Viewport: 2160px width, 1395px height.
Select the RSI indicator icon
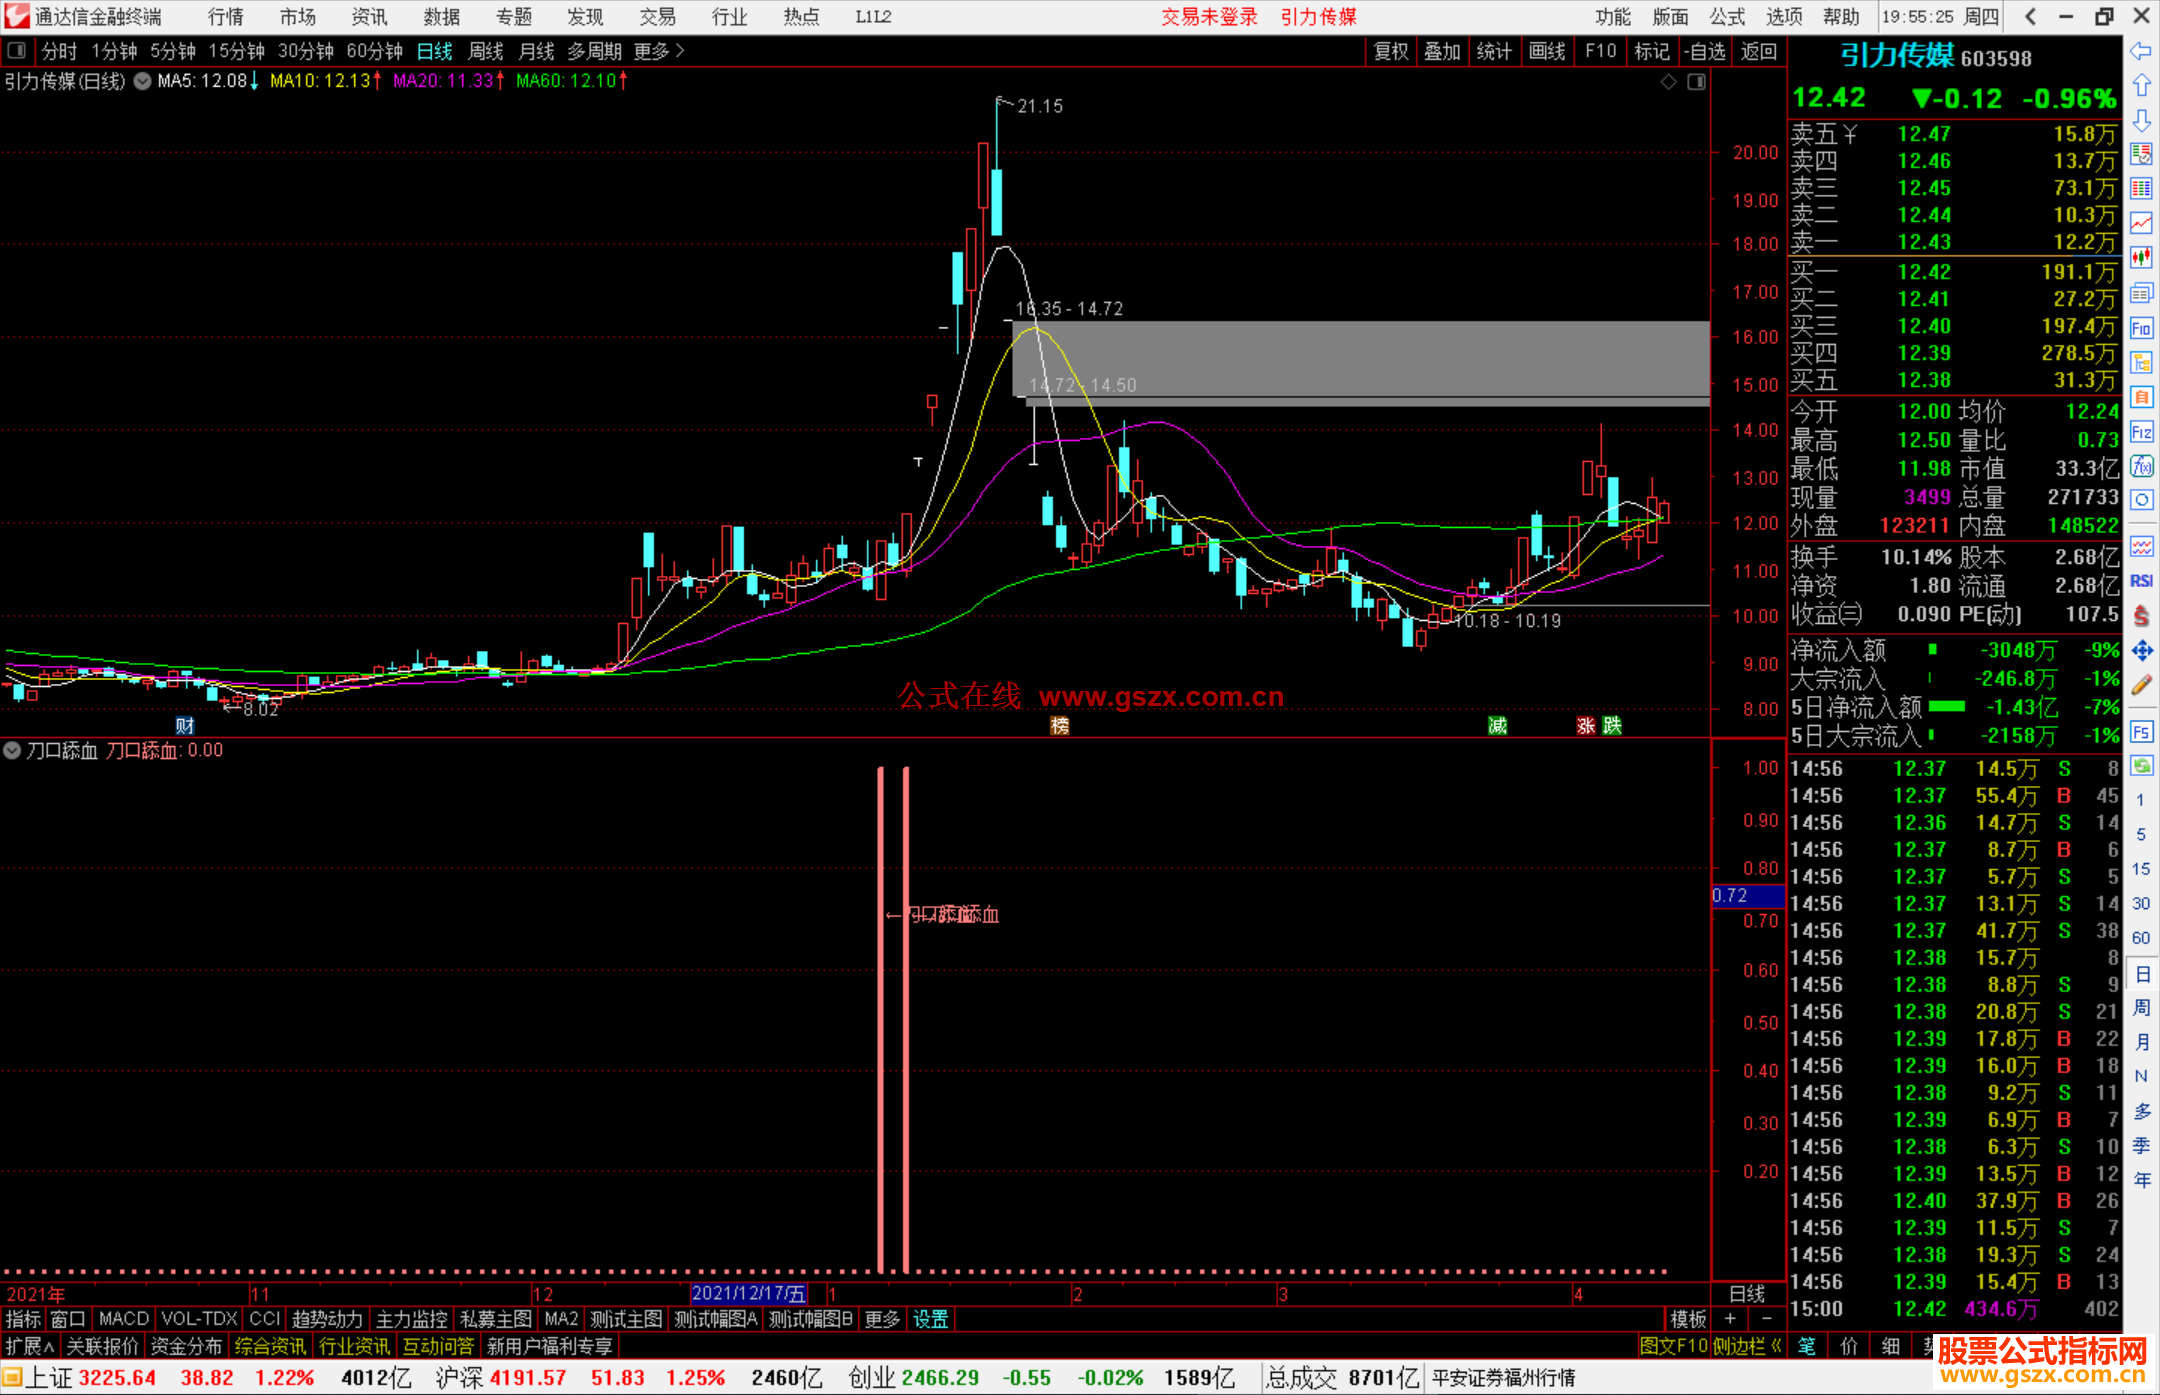coord(2141,581)
